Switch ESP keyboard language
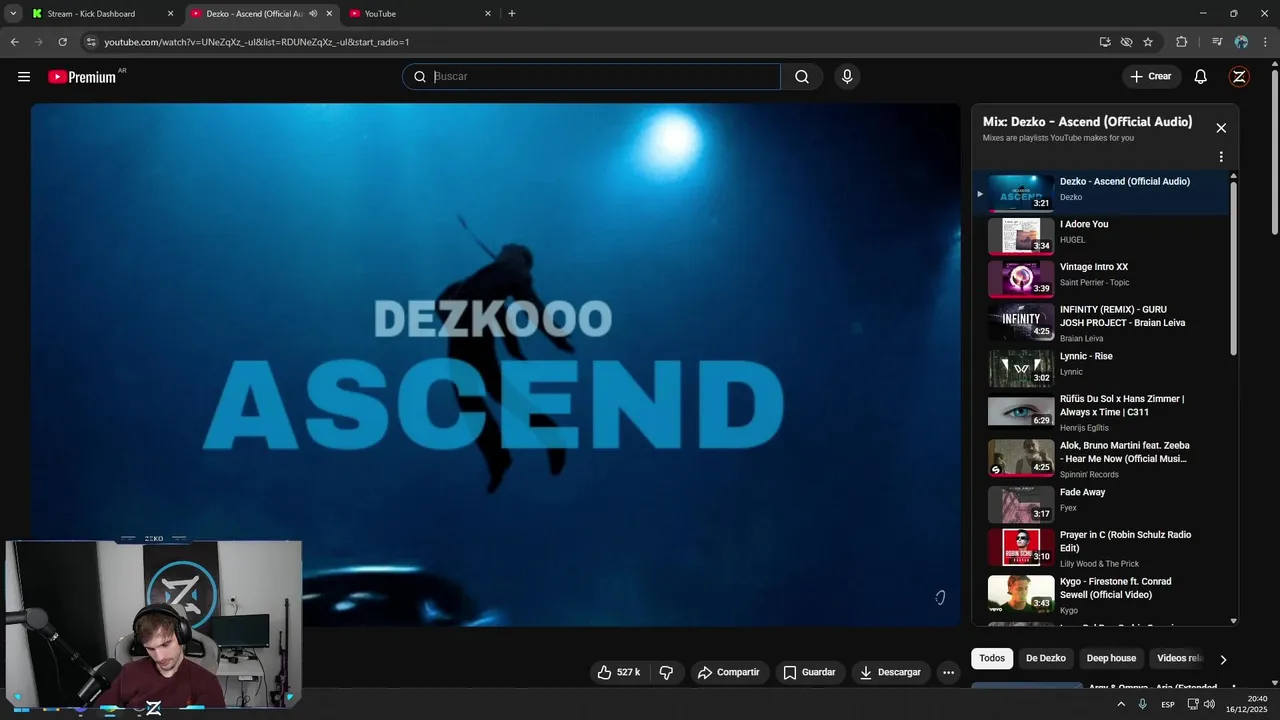The width and height of the screenshot is (1280, 720). [x=1168, y=705]
